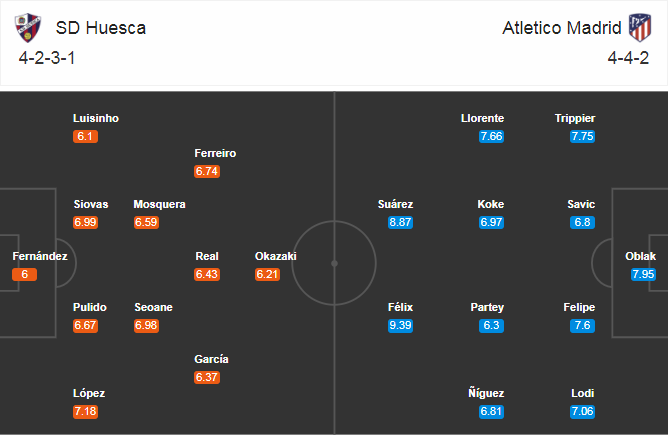Select goalkeeper Fernández's rating of 6
668x435 pixels.
(x=25, y=274)
